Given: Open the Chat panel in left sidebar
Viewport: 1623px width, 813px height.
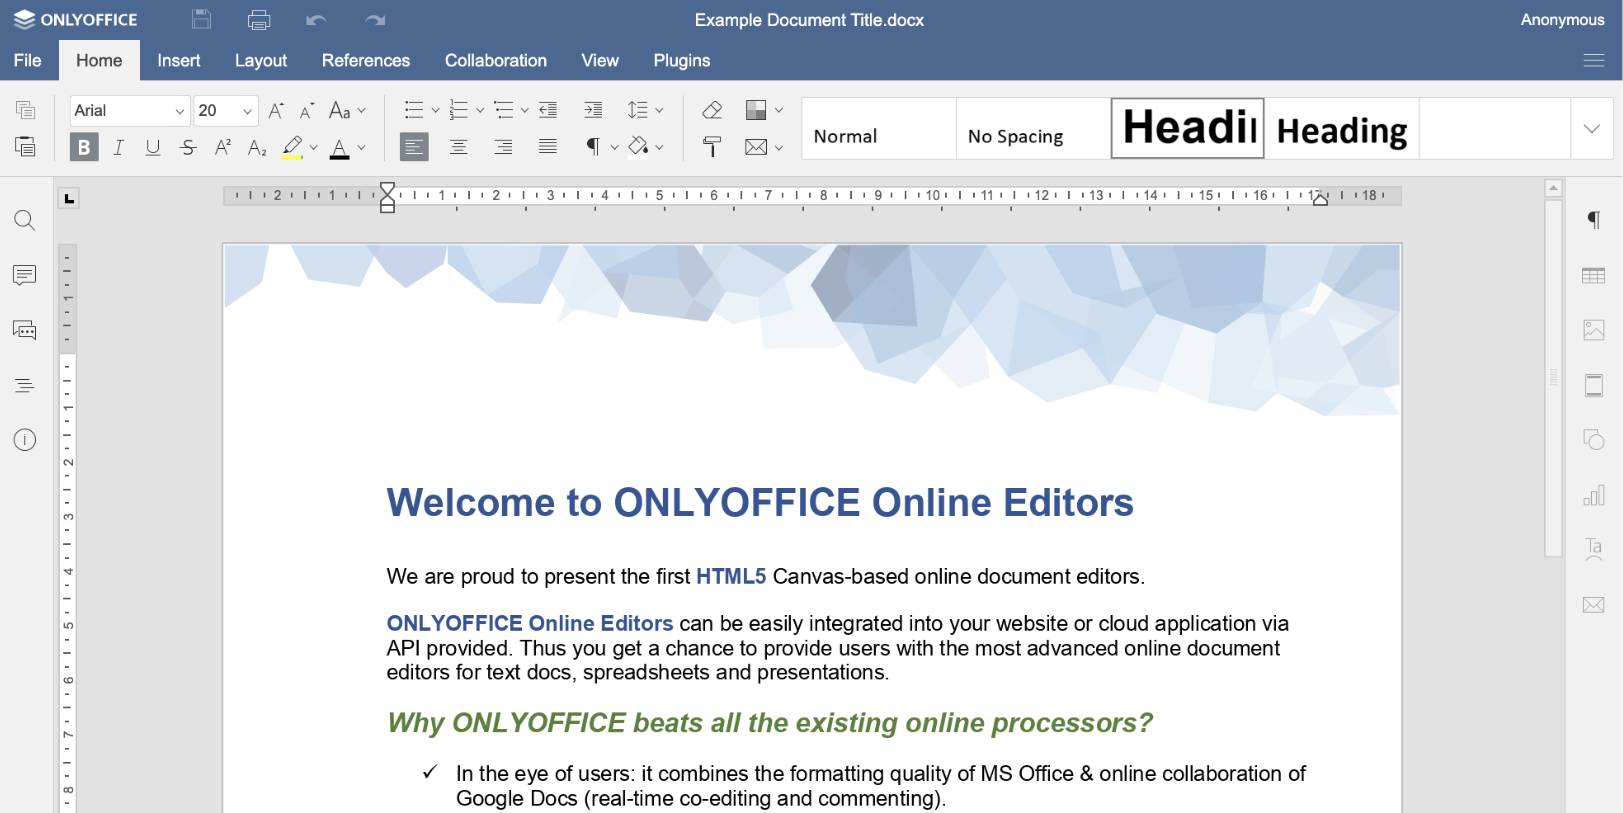Looking at the screenshot, I should coord(25,330).
